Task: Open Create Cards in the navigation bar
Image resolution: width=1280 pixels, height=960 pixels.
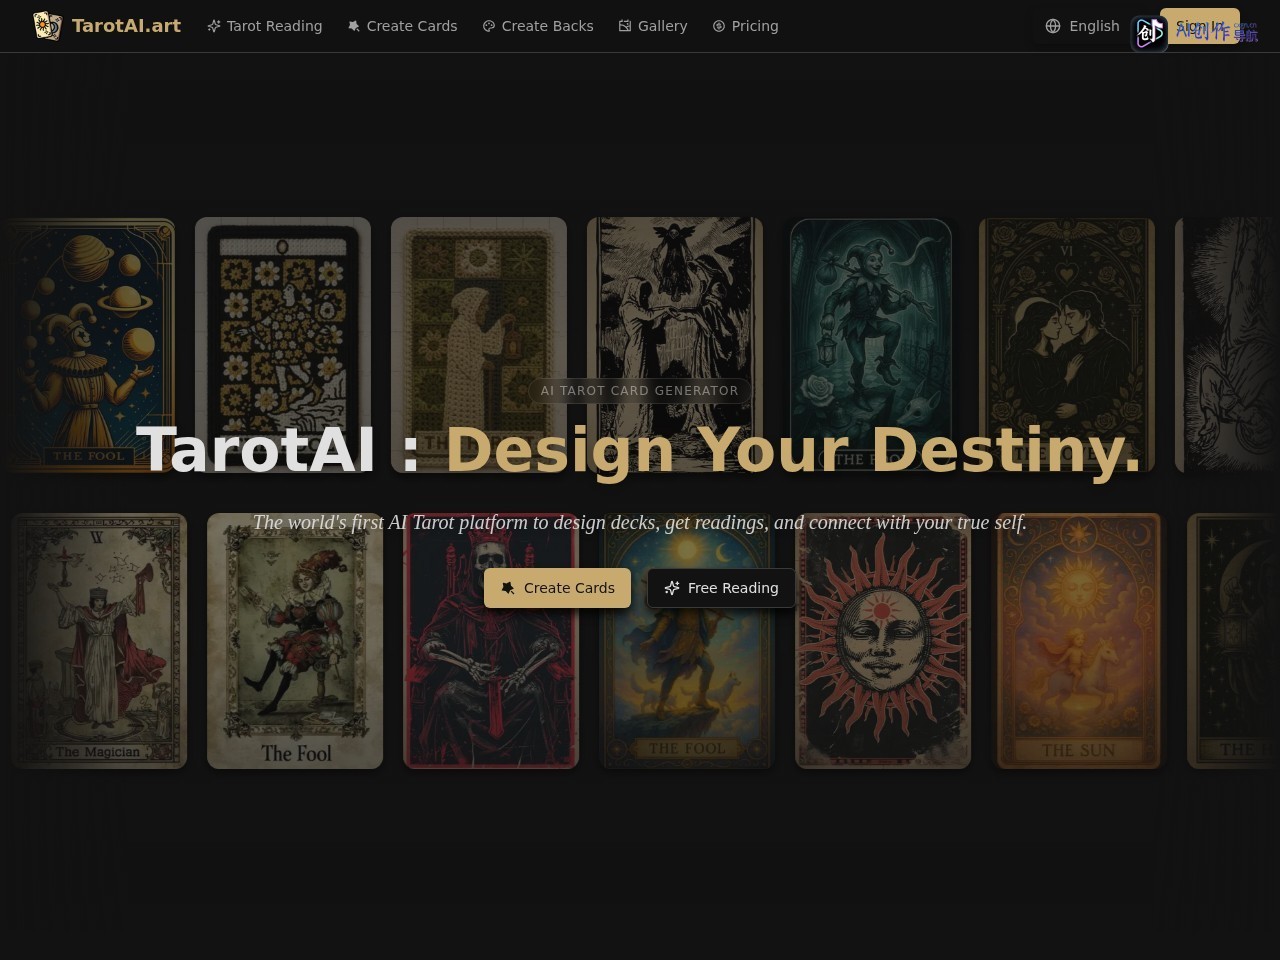Action: point(402,26)
